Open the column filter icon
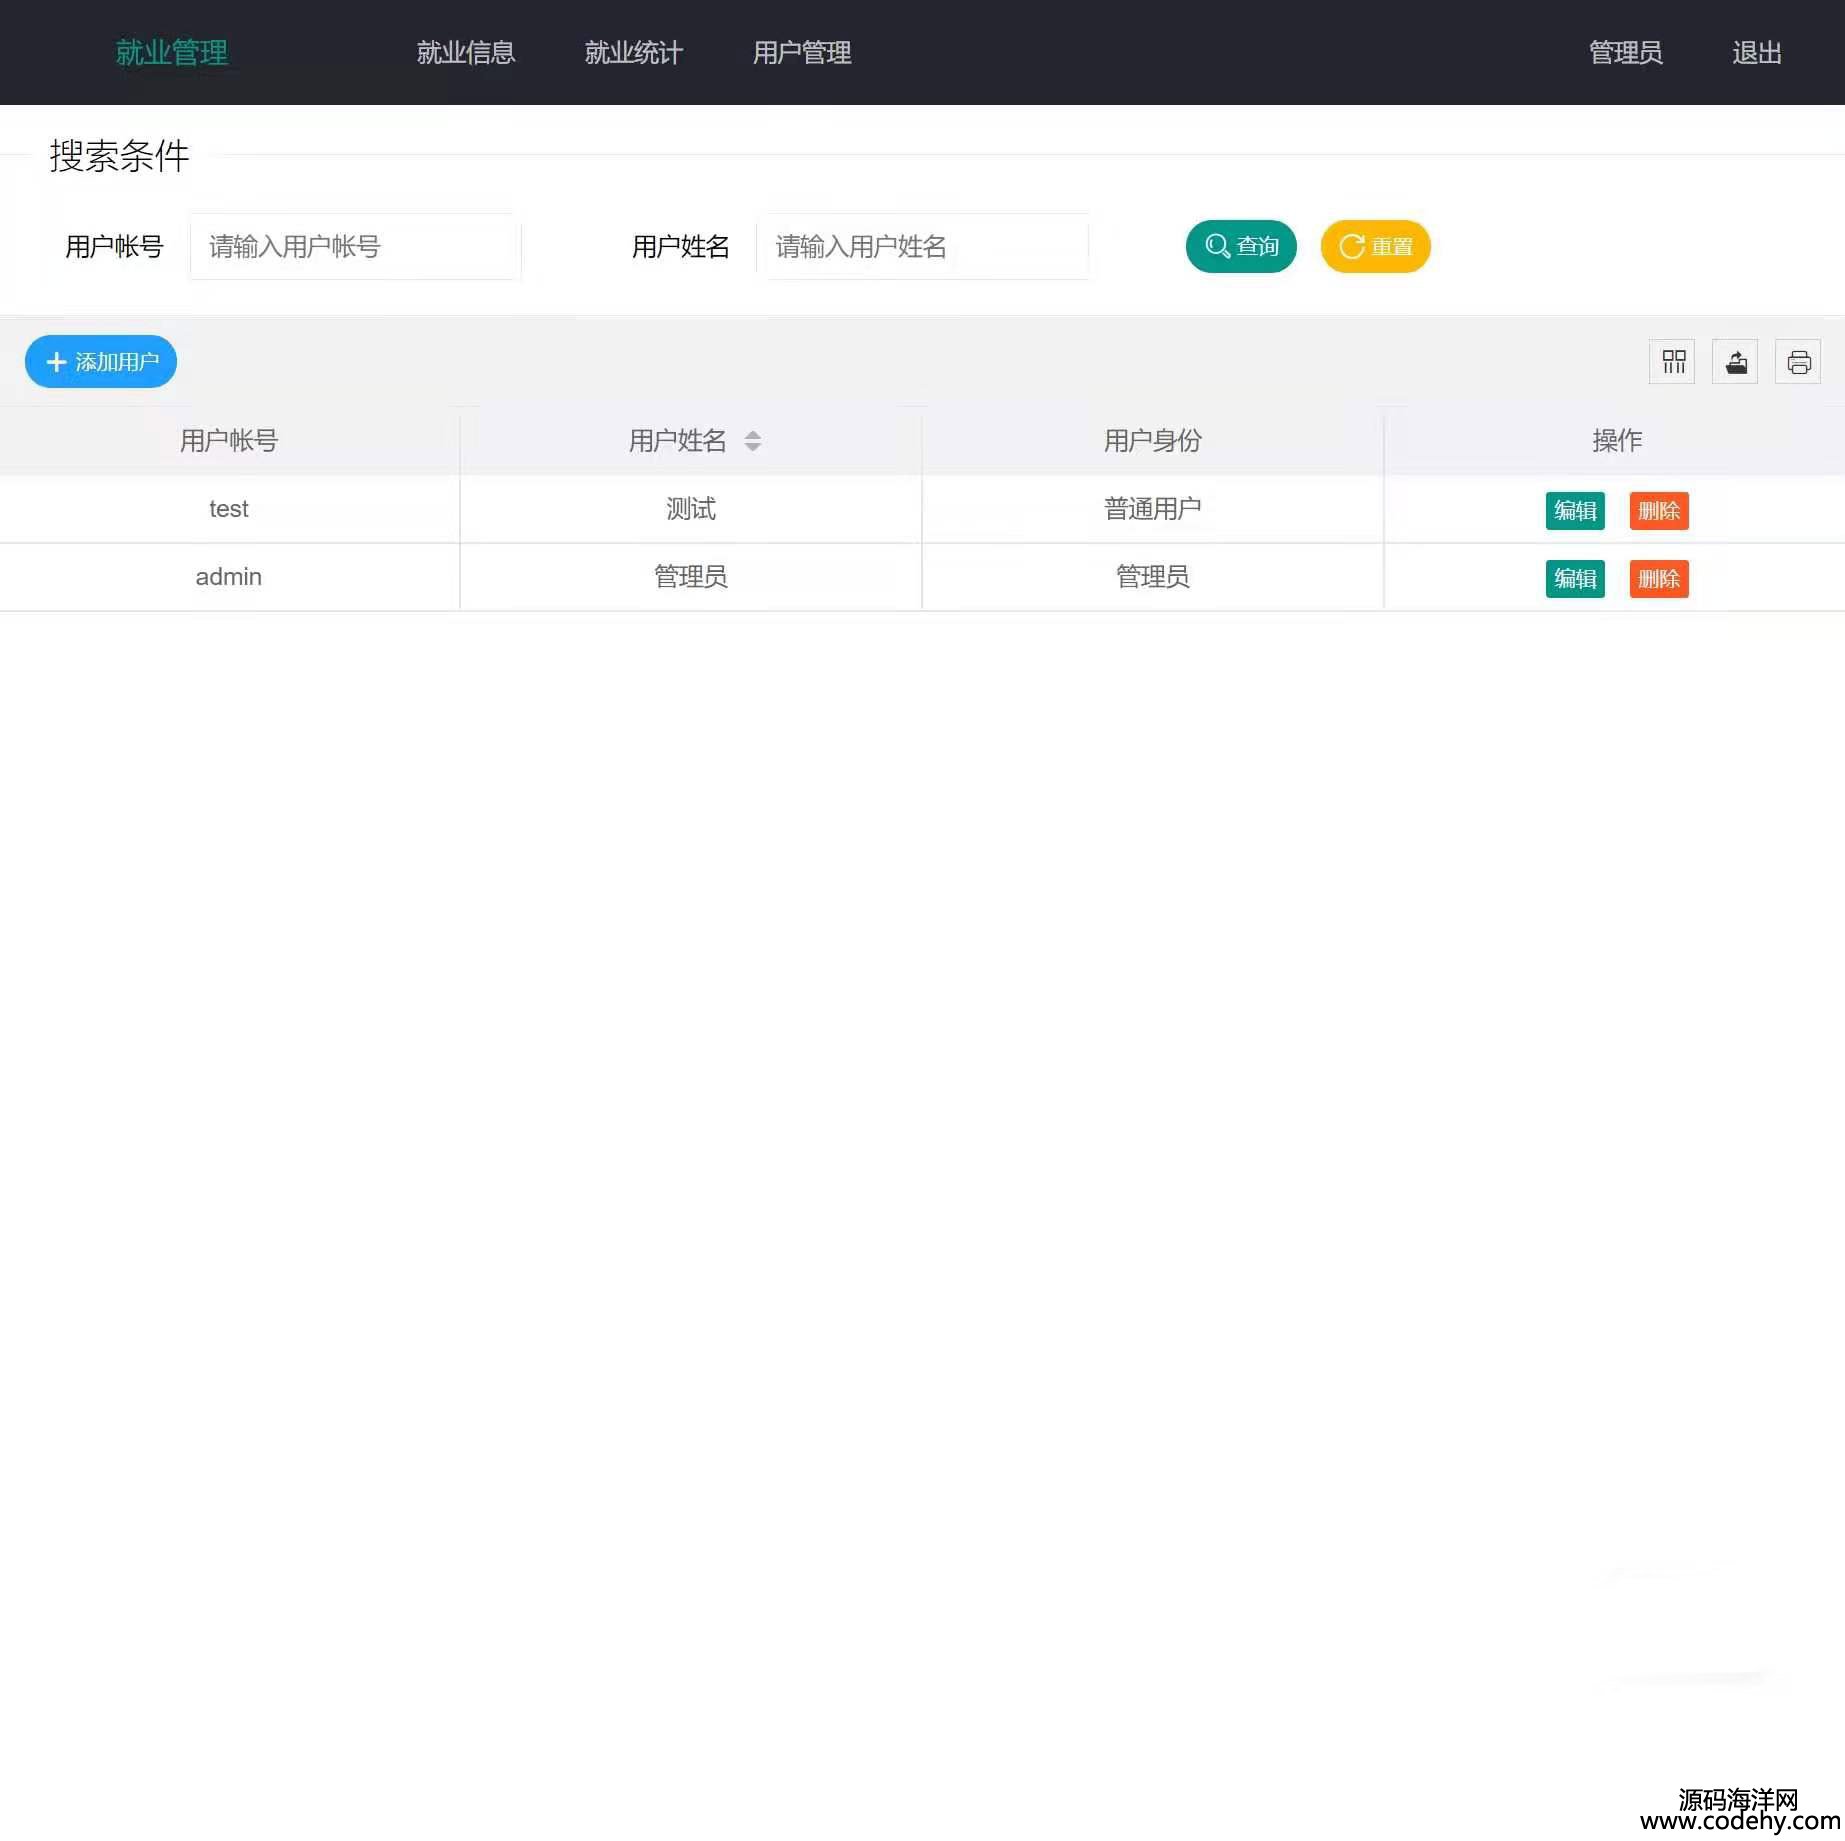 [1672, 362]
